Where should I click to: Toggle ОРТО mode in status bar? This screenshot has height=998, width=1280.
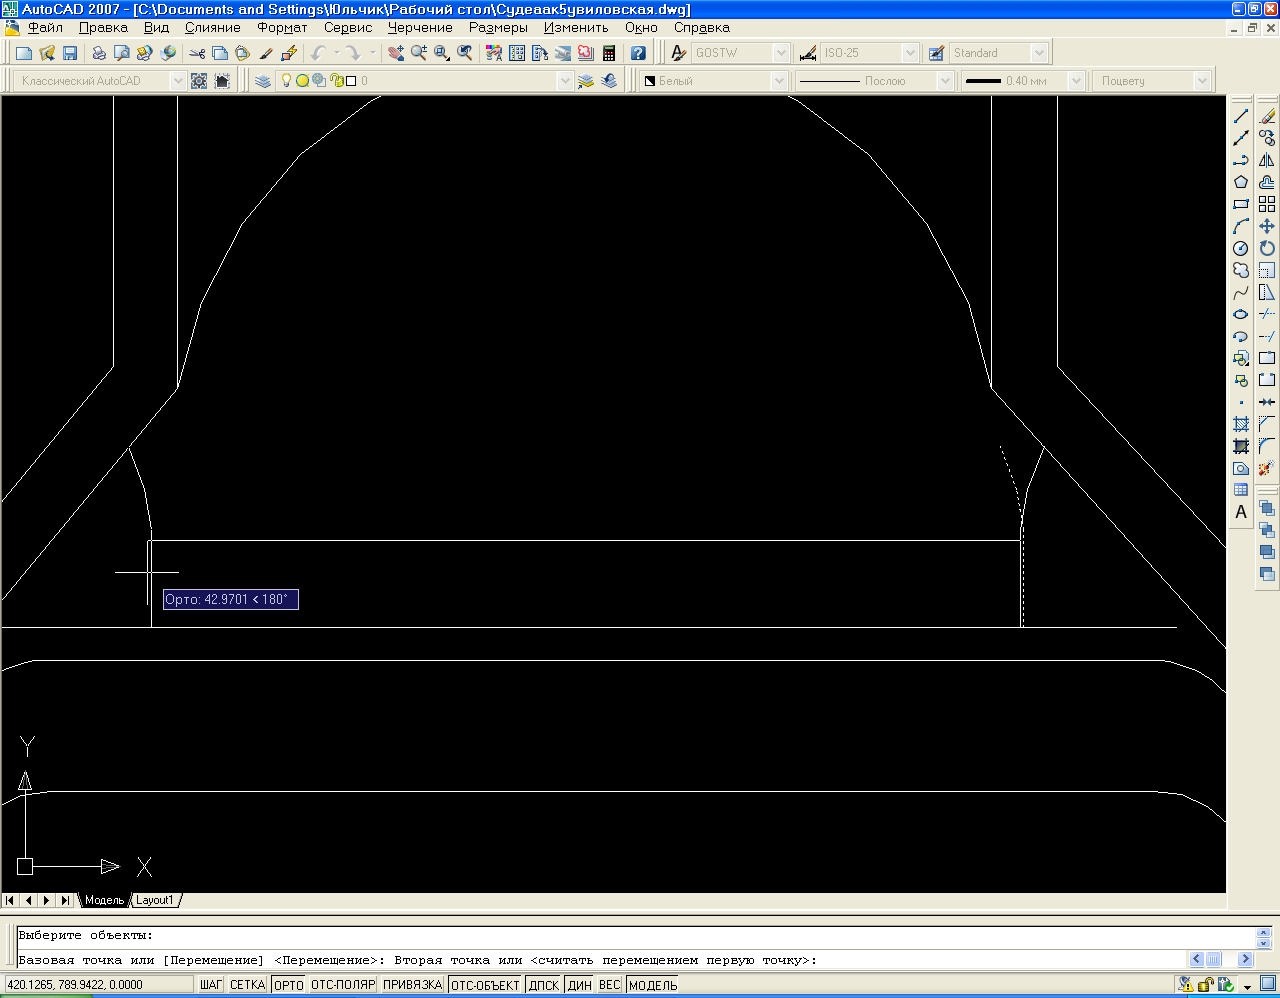tap(288, 985)
